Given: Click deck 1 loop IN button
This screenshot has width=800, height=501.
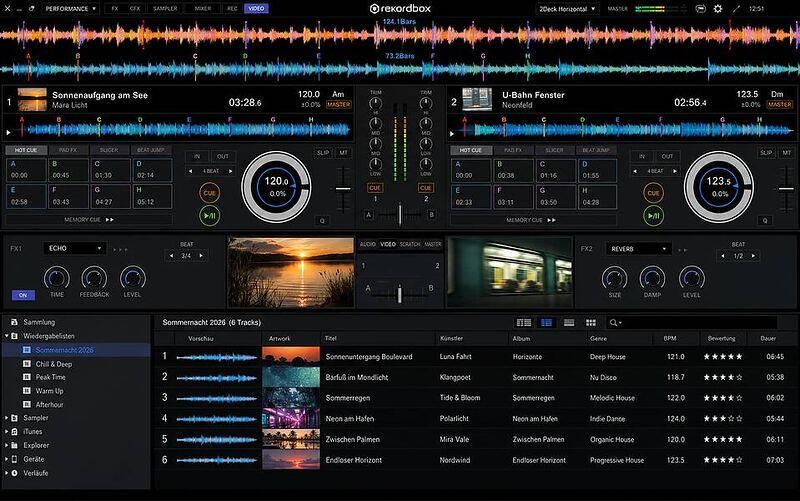Looking at the screenshot, I should [197, 157].
